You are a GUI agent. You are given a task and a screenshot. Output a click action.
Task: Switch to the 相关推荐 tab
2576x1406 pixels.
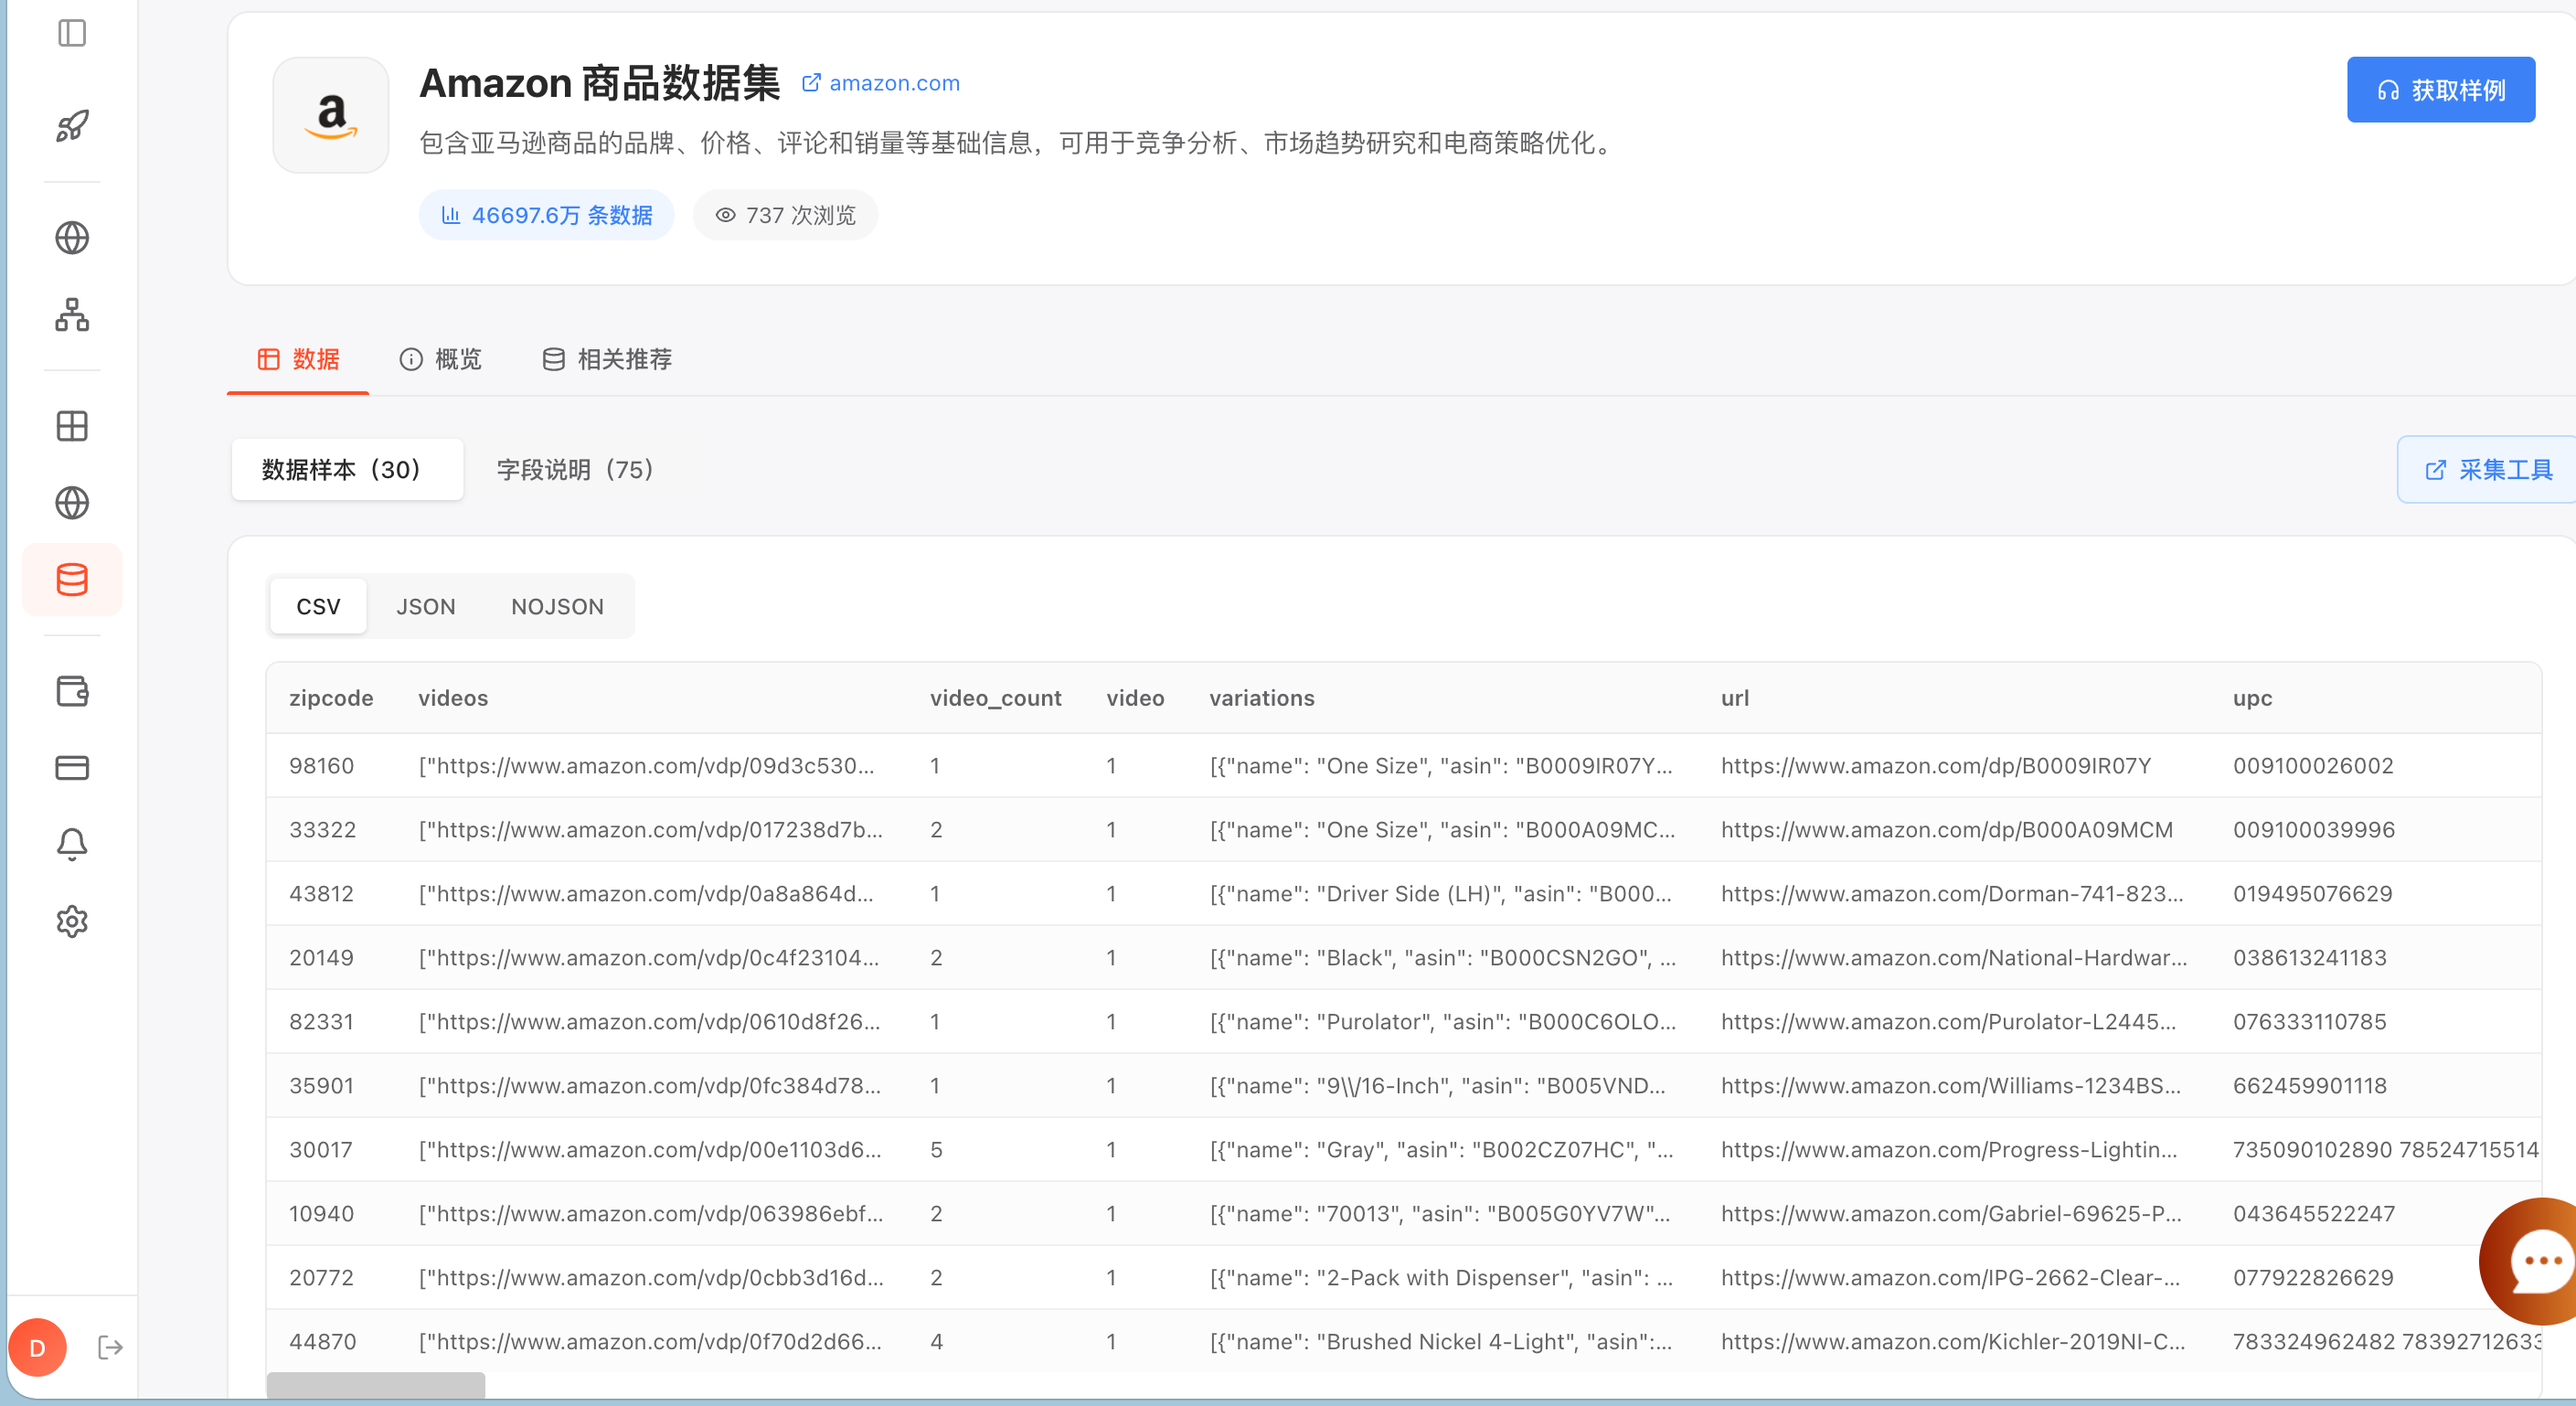pos(607,359)
